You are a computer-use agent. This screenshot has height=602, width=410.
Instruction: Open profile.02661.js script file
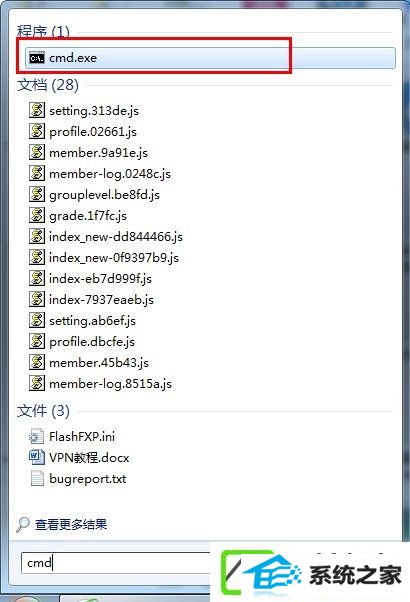93,132
